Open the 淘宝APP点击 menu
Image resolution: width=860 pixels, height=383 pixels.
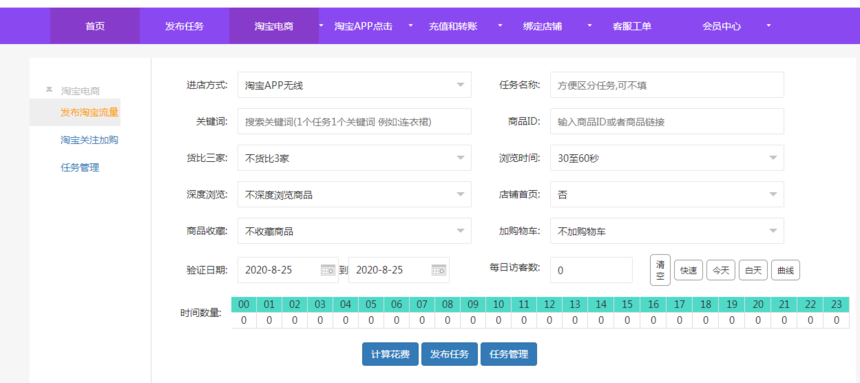(x=363, y=26)
